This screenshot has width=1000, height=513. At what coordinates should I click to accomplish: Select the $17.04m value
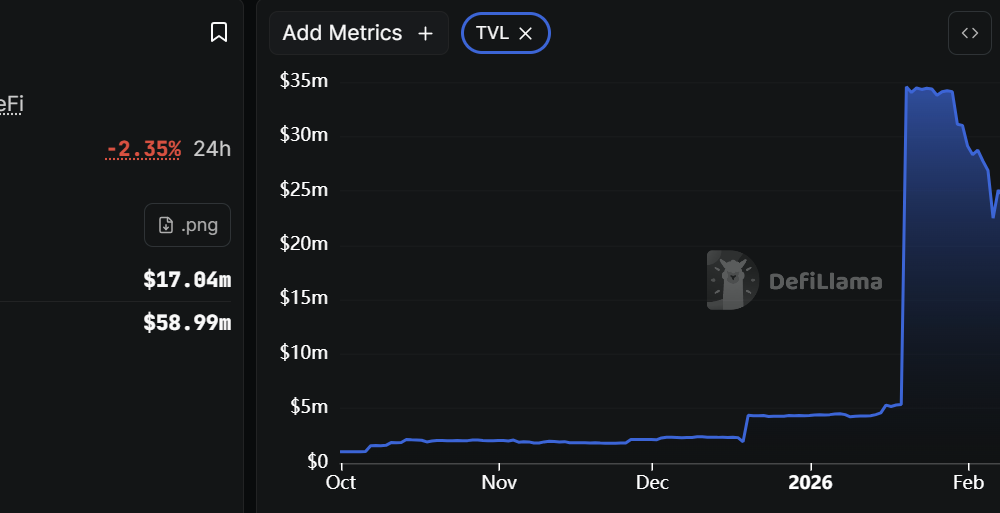pyautogui.click(x=187, y=279)
